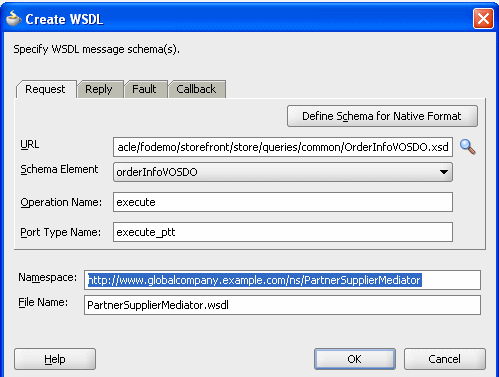This screenshot has width=499, height=377.
Task: Switch to the Request tab
Action: pos(45,89)
